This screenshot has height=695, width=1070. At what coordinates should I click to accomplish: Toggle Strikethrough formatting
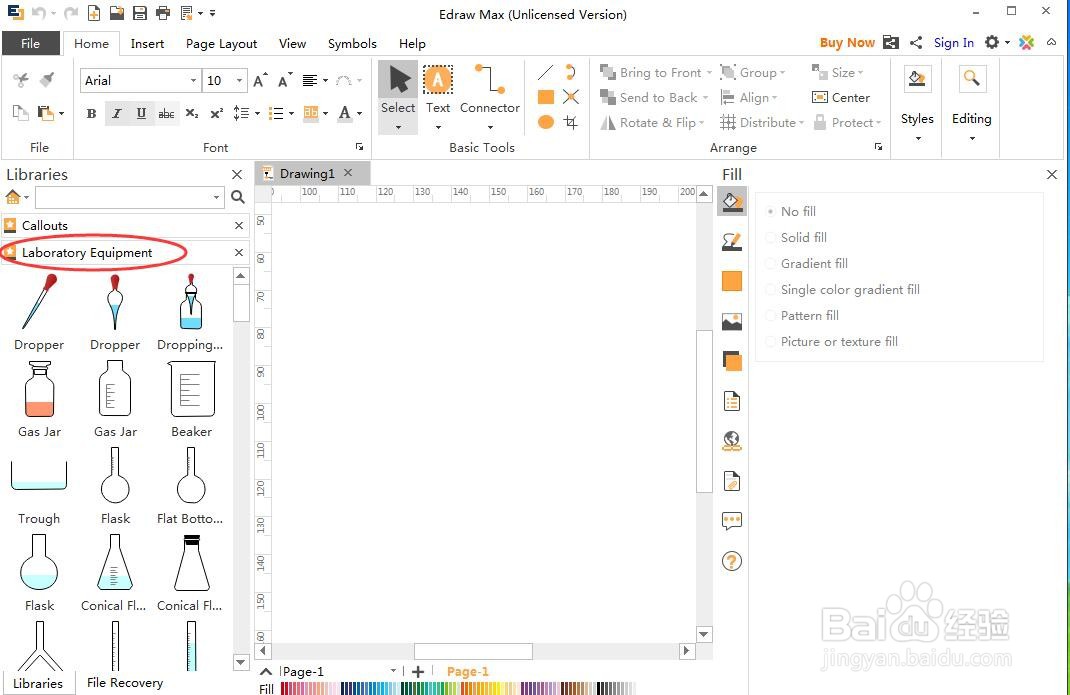coord(166,113)
